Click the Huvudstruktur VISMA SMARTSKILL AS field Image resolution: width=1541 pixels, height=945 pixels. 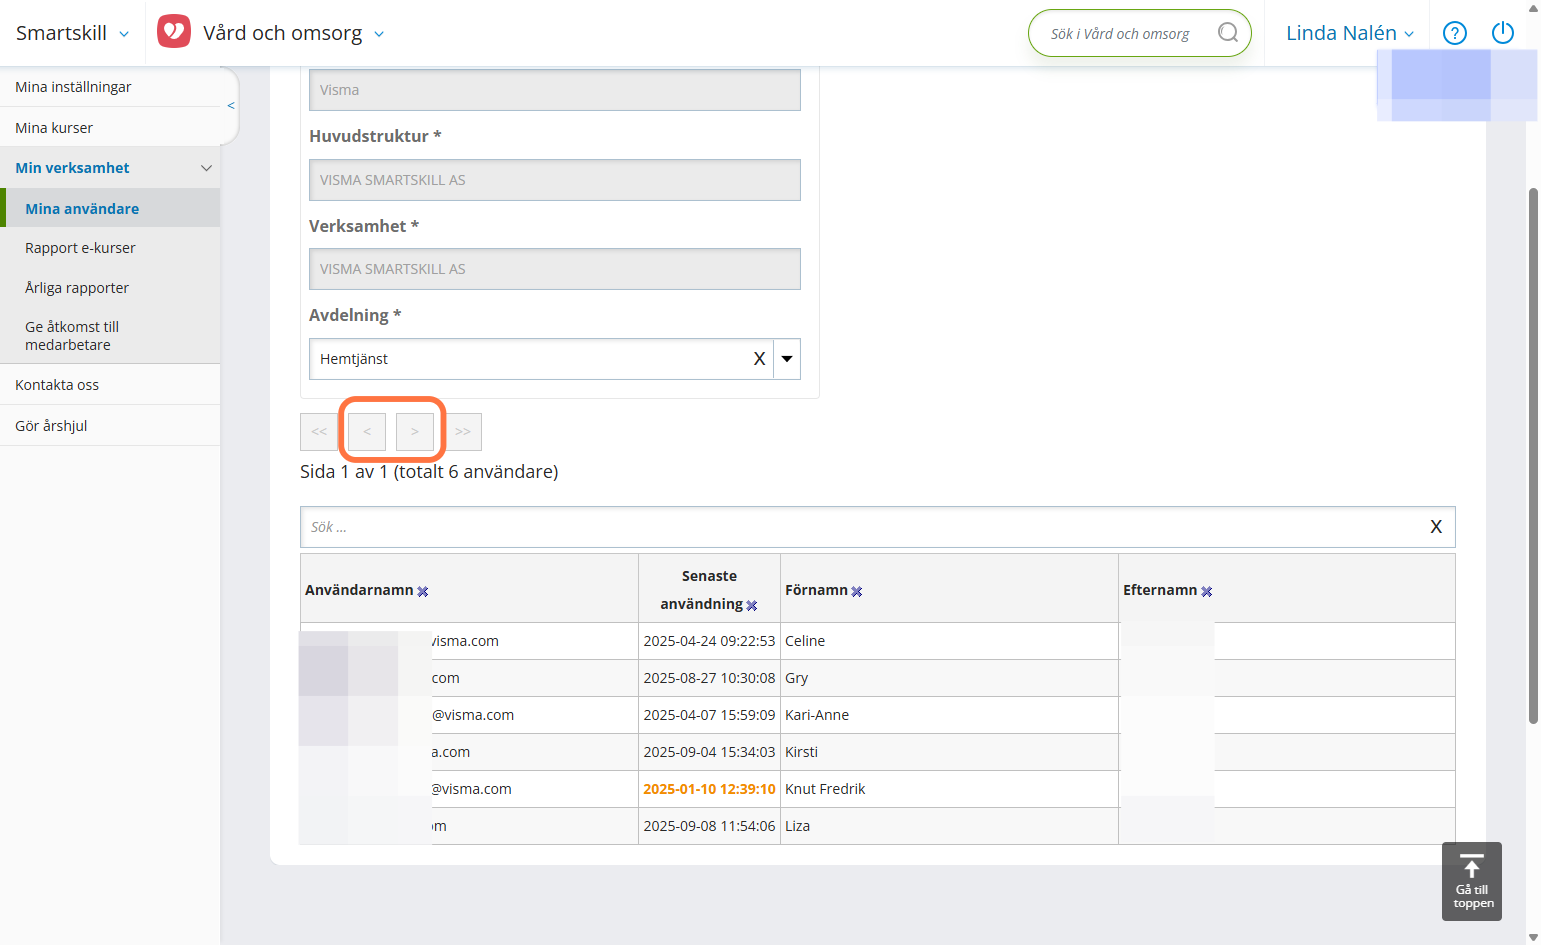pyautogui.click(x=555, y=180)
